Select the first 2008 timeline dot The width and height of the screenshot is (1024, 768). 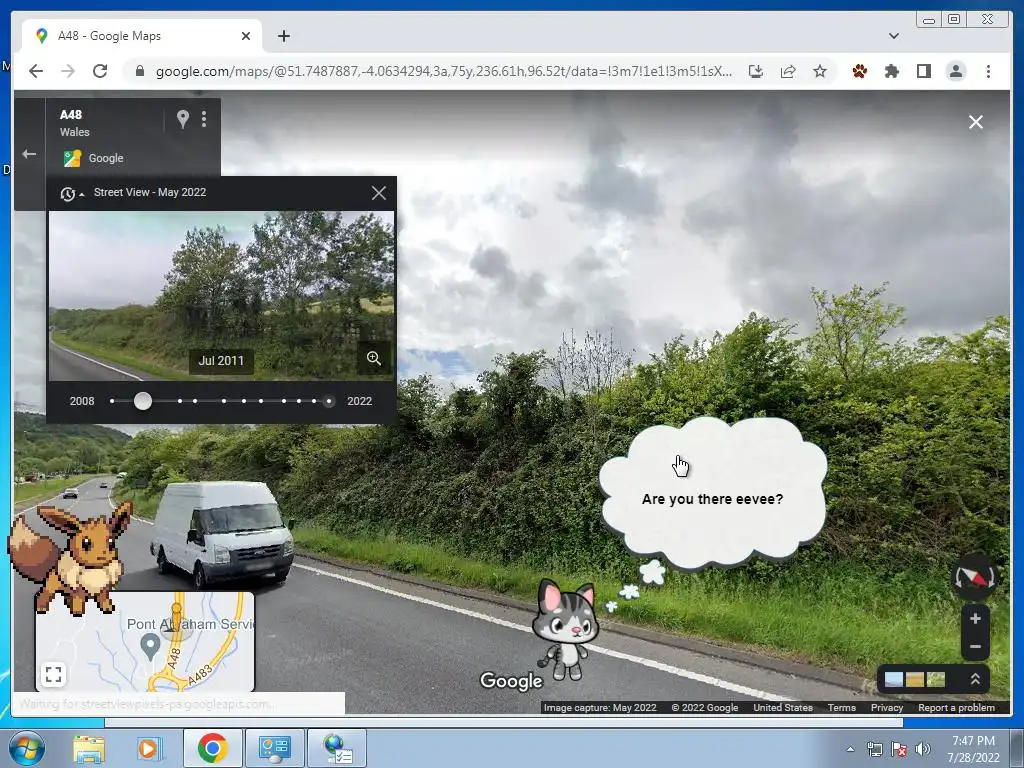(x=112, y=401)
